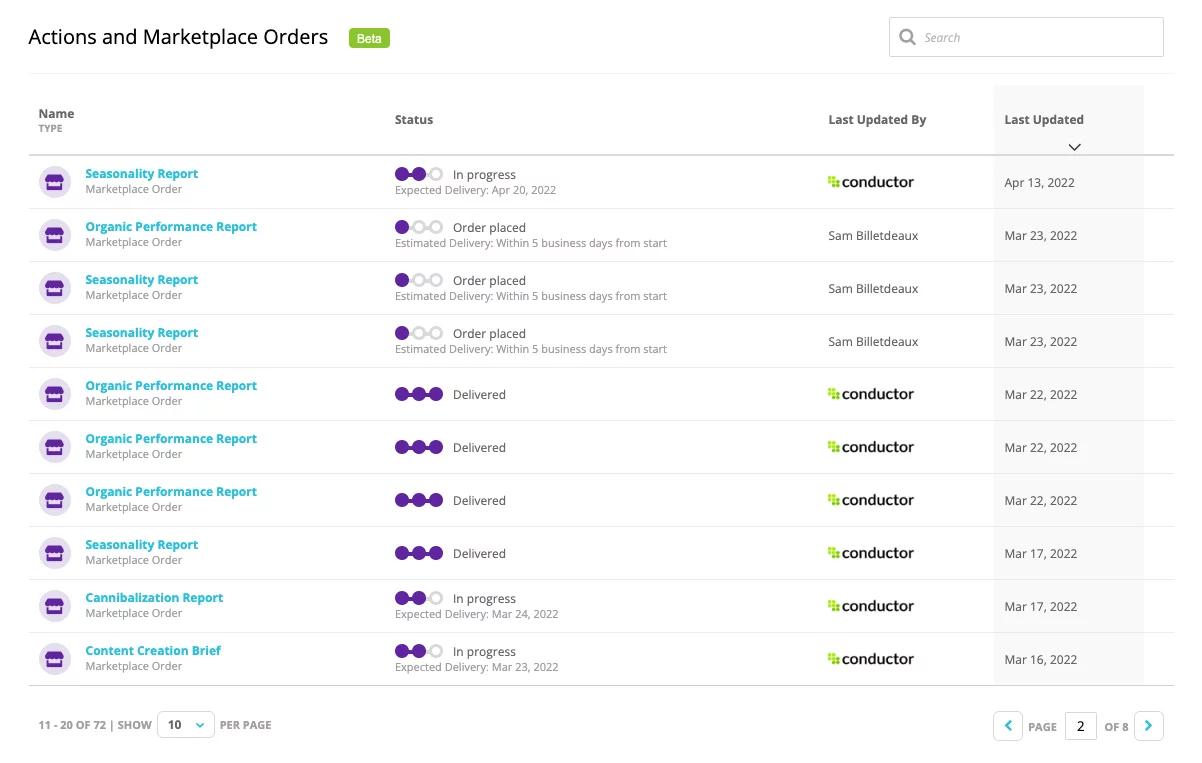Click Conductor logo in the Mar 16 row
1202x763 pixels.
click(x=871, y=659)
